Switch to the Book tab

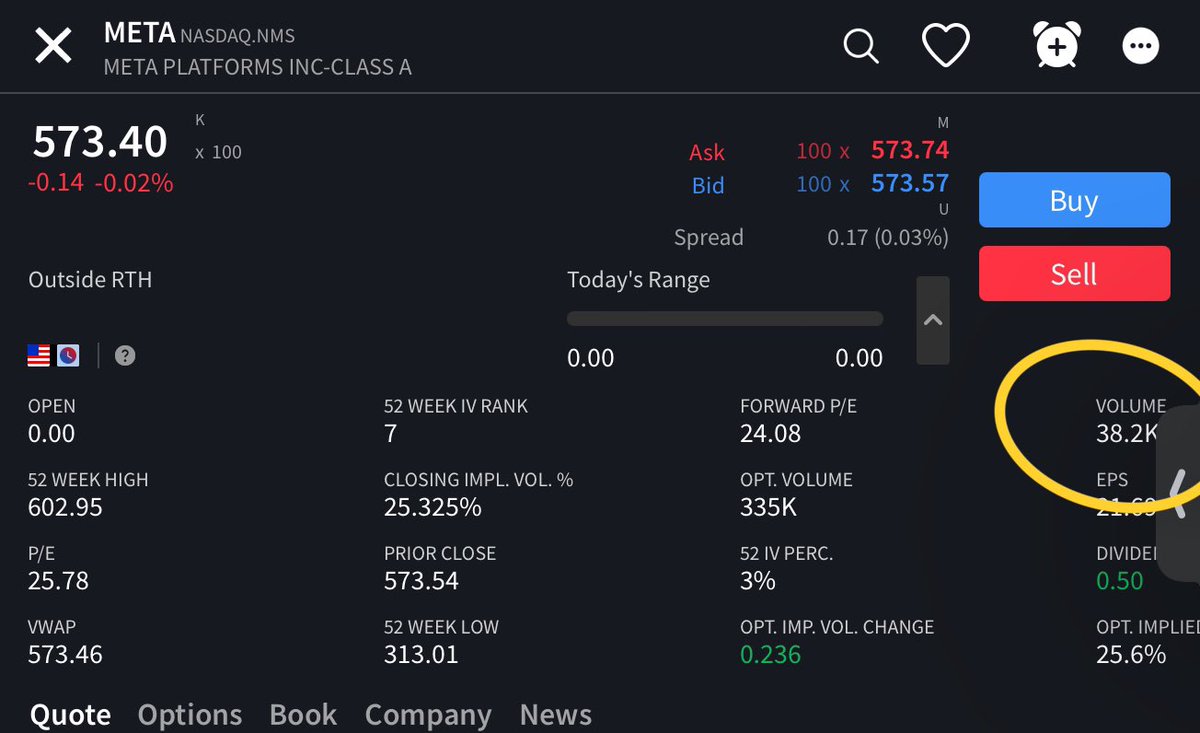tap(303, 714)
